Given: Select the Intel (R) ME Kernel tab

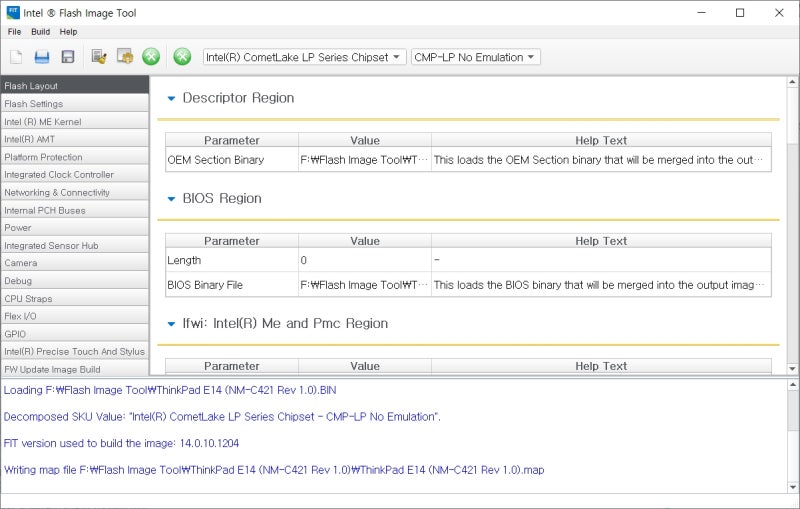Looking at the screenshot, I should pyautogui.click(x=74, y=121).
